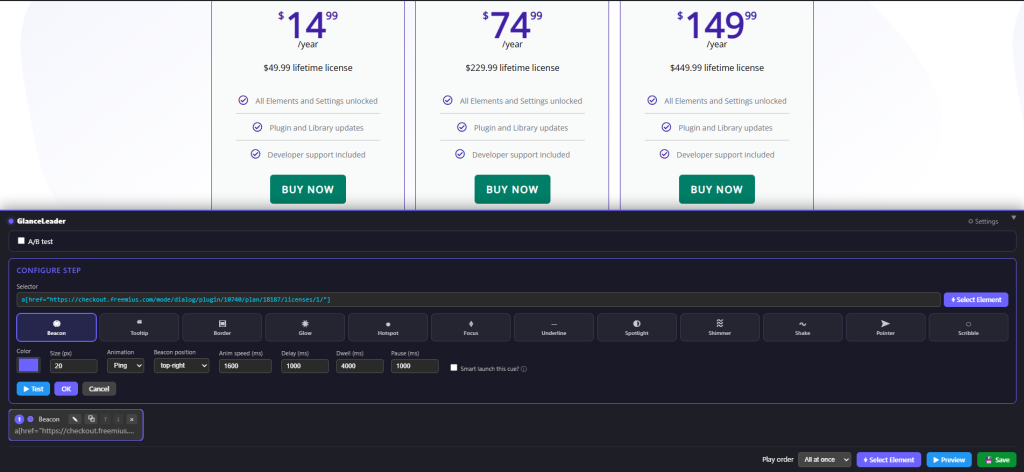Select the Pointer cue type
Viewport: 1024px width, 472px height.
(x=886, y=327)
